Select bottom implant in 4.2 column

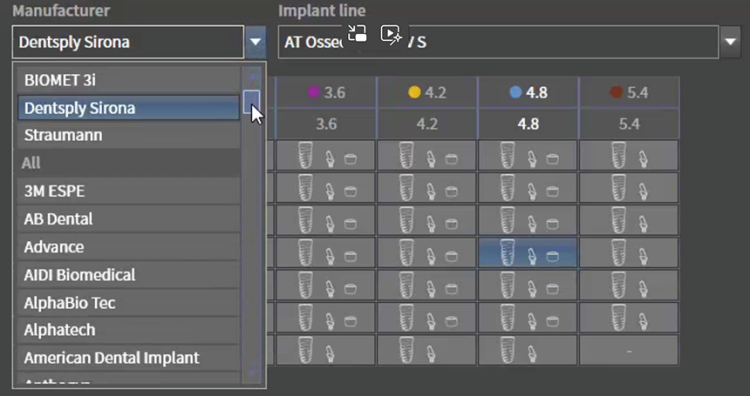pos(427,350)
